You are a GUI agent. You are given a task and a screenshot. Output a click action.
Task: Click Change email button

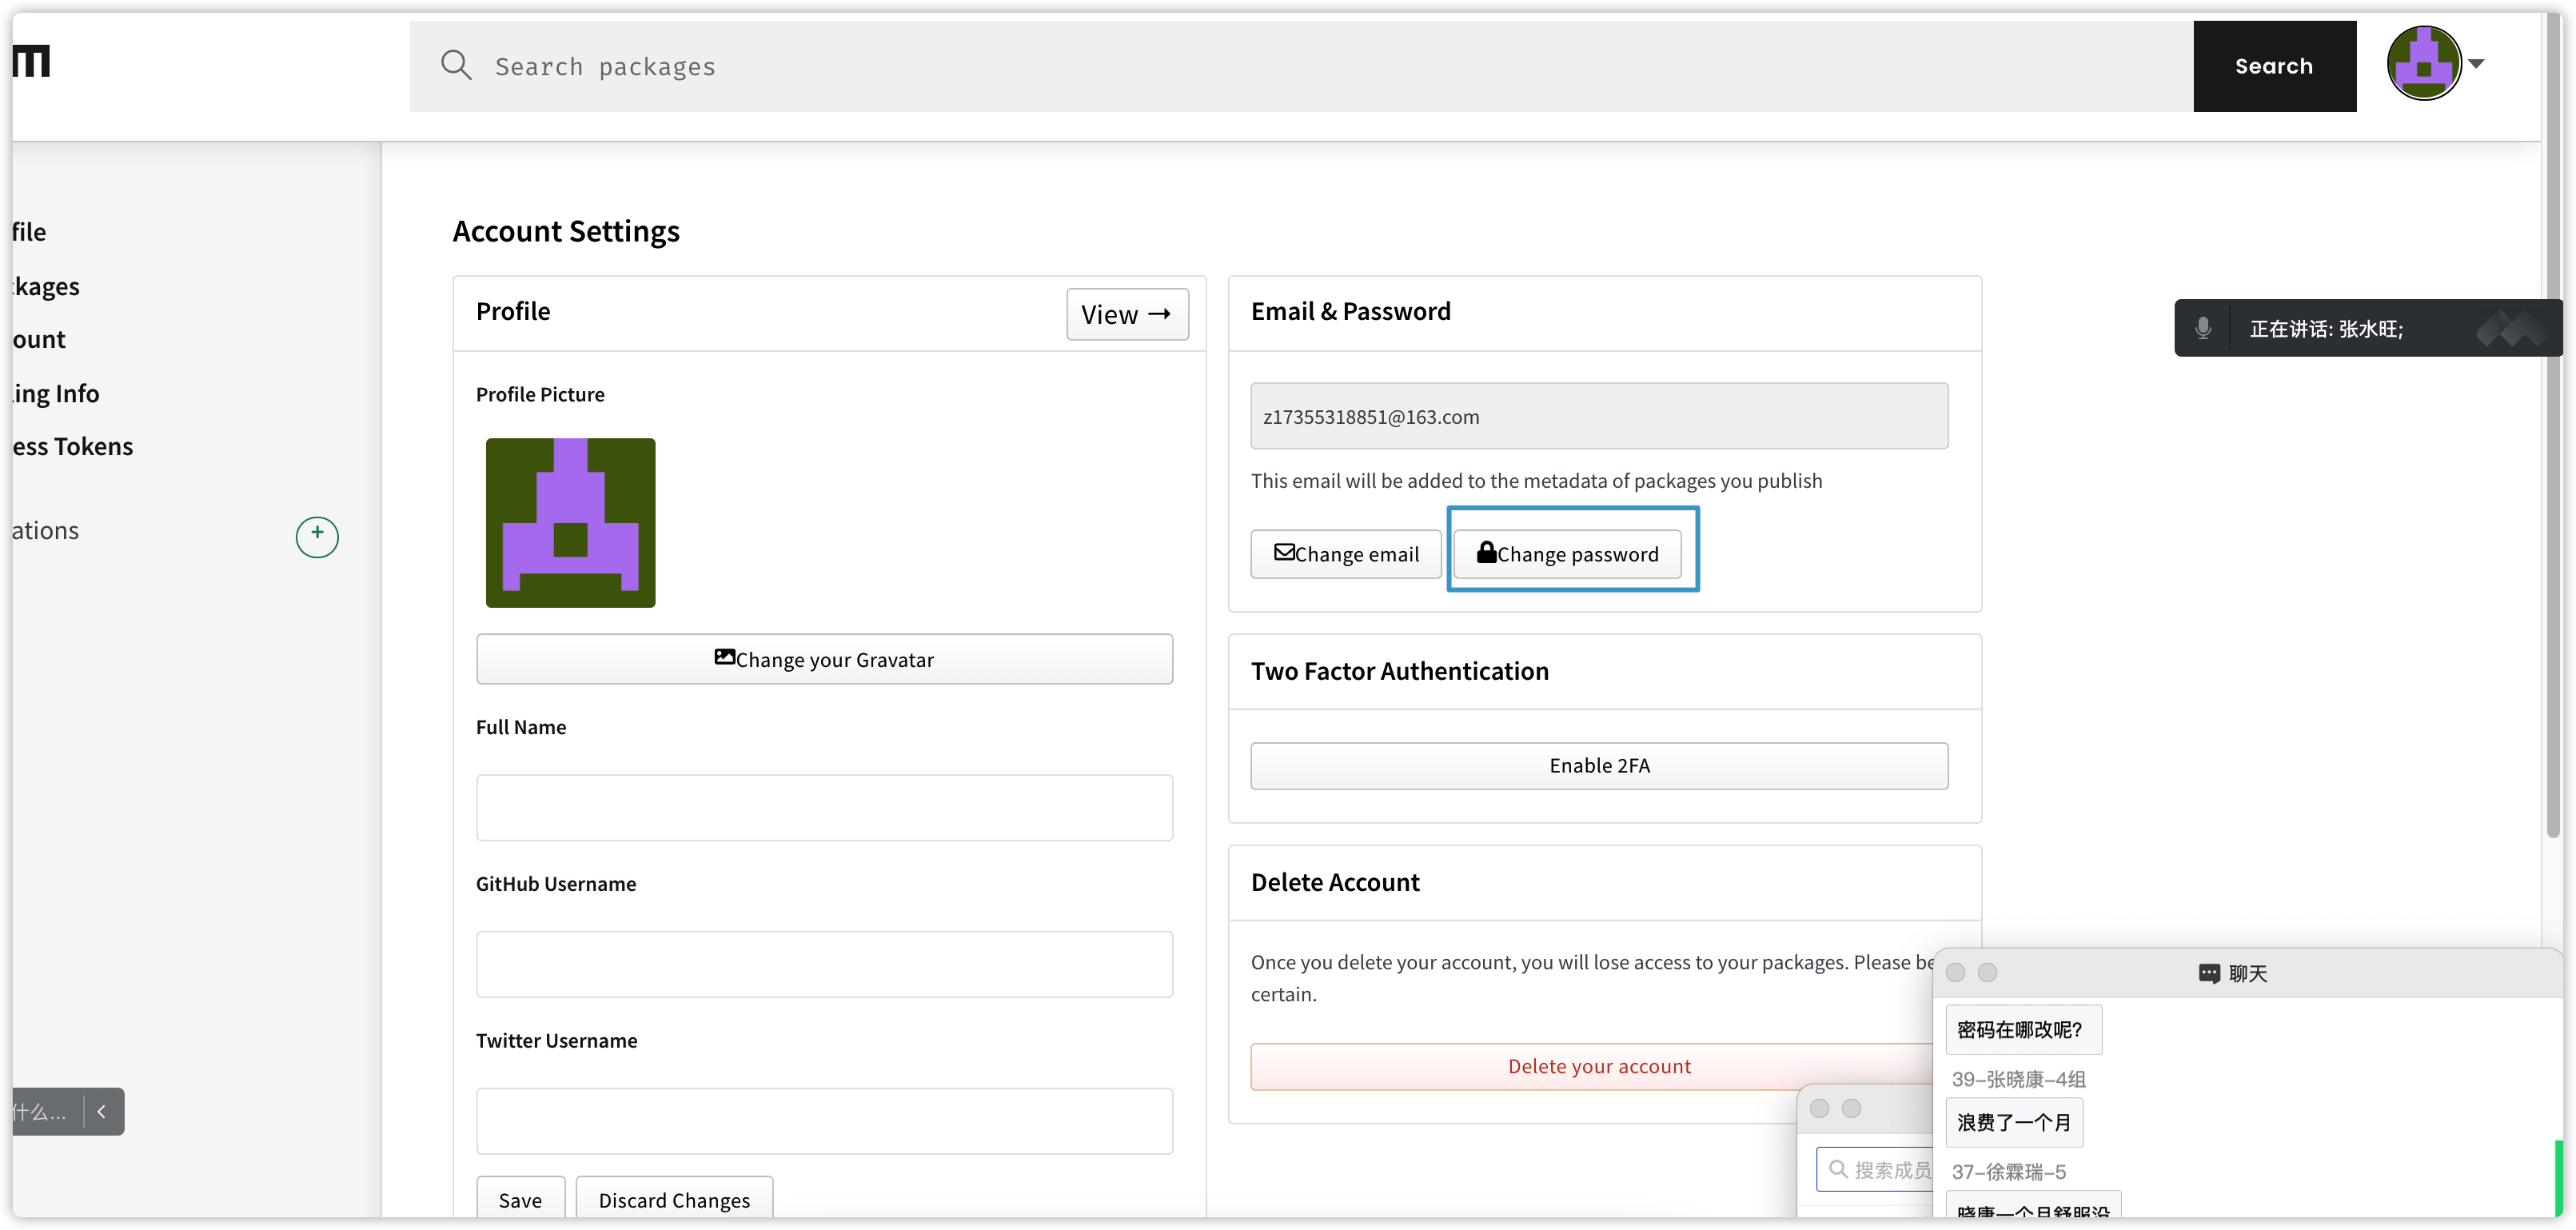[x=1346, y=554]
